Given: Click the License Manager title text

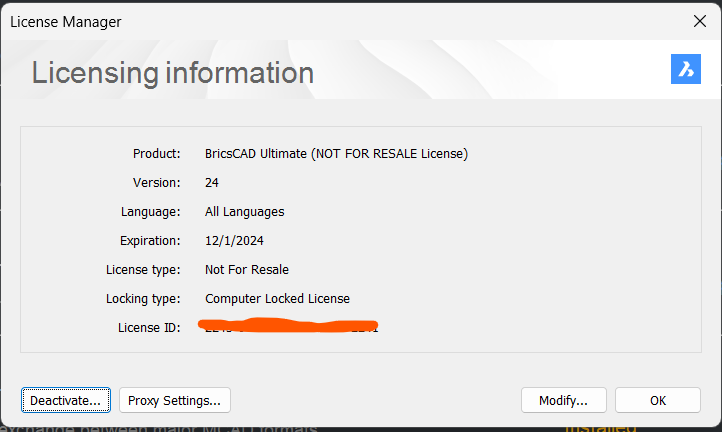Looking at the screenshot, I should point(66,22).
